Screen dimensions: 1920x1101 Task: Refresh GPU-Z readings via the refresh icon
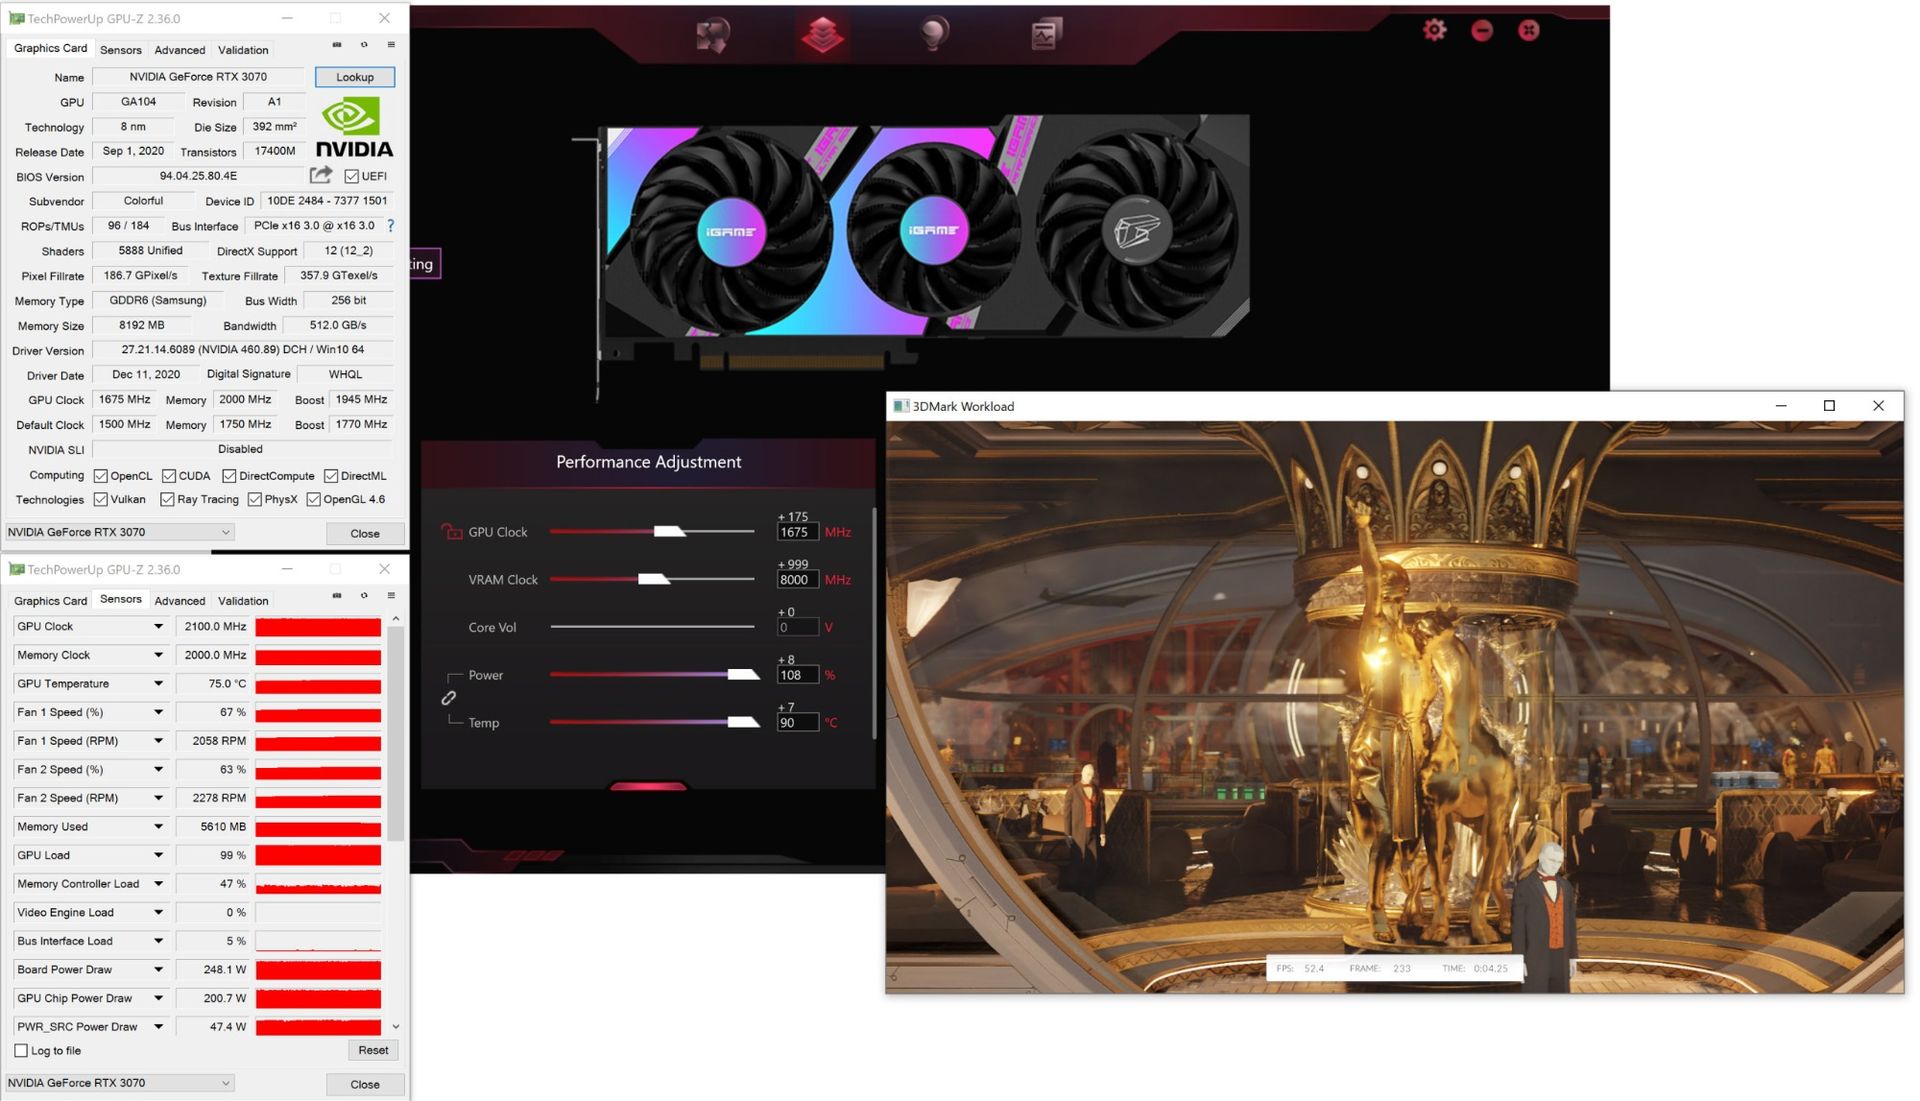click(x=363, y=45)
